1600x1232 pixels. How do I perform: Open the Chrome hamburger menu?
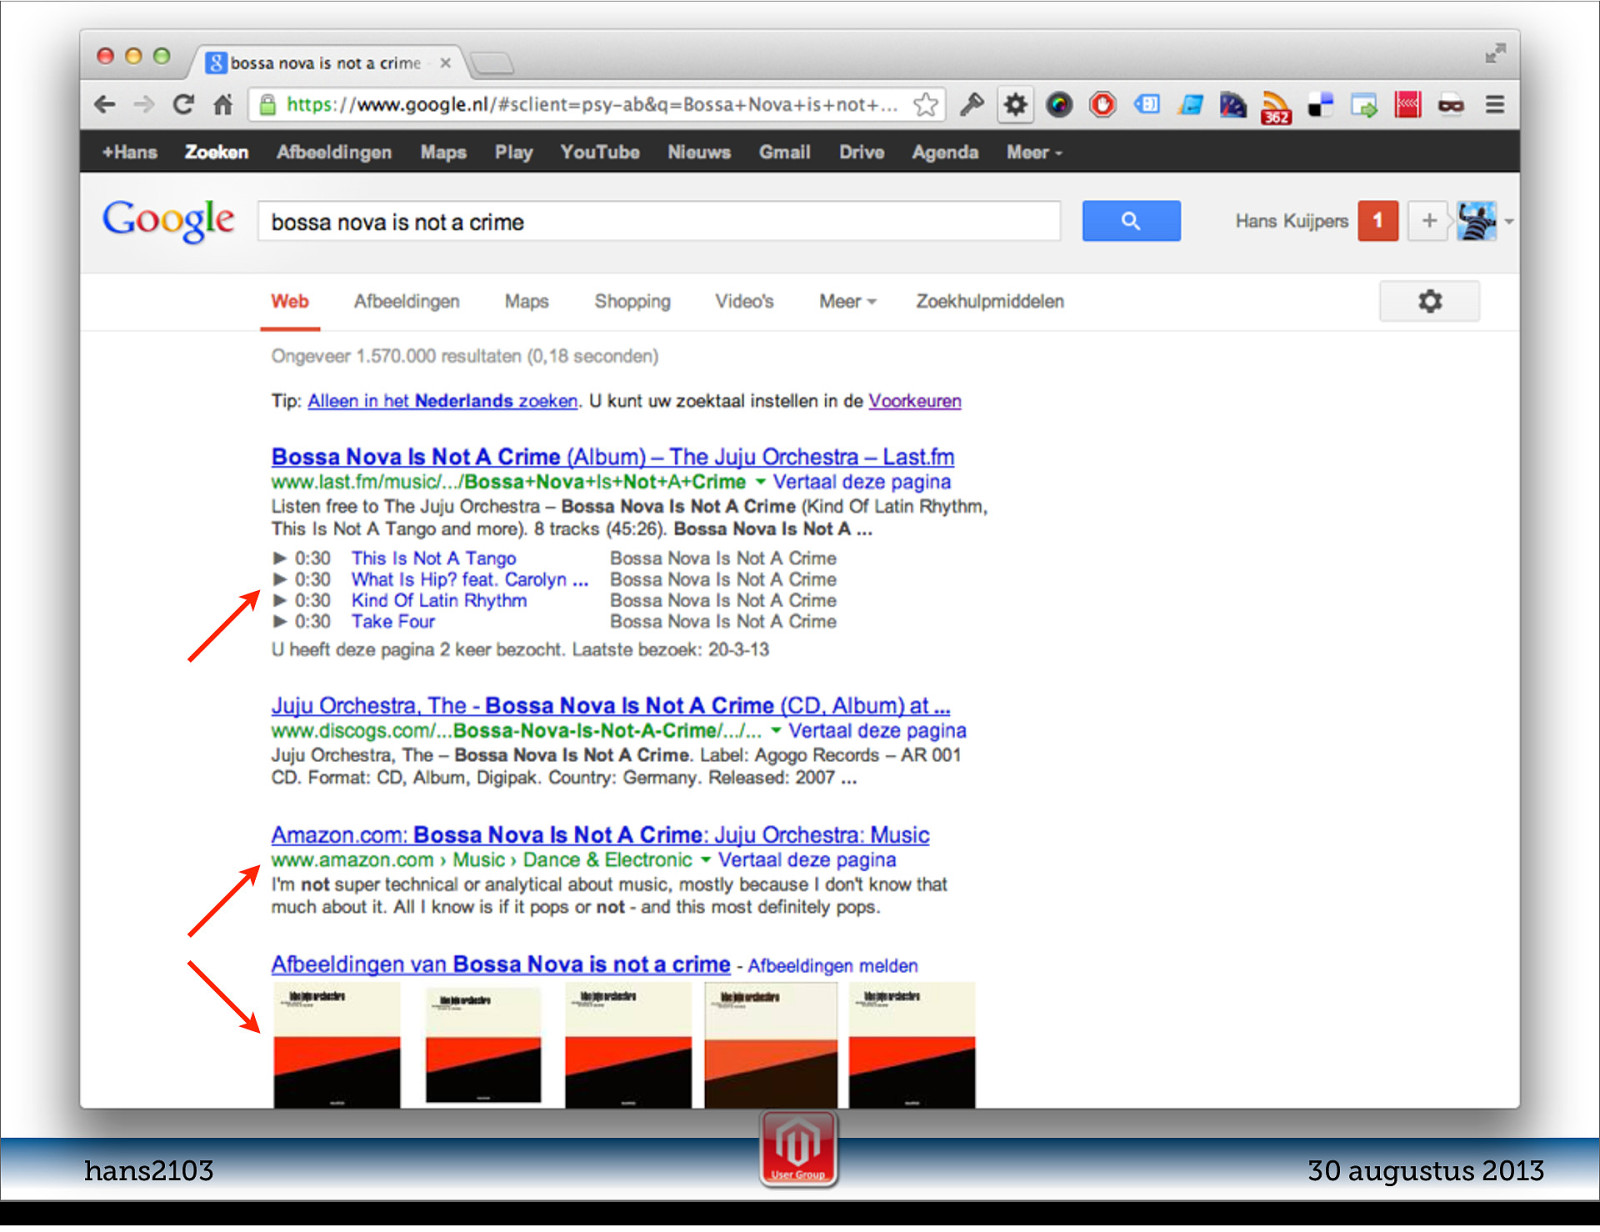[x=1495, y=104]
